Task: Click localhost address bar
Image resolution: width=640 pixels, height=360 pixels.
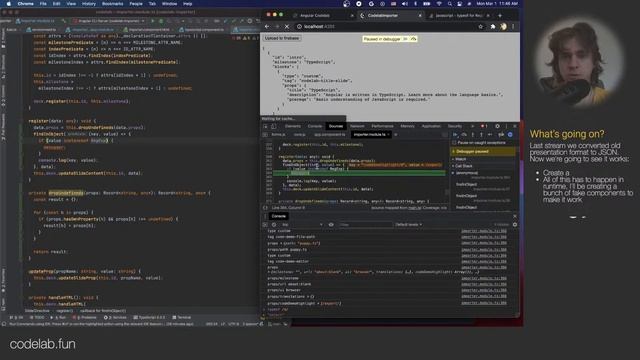Action: (x=386, y=27)
